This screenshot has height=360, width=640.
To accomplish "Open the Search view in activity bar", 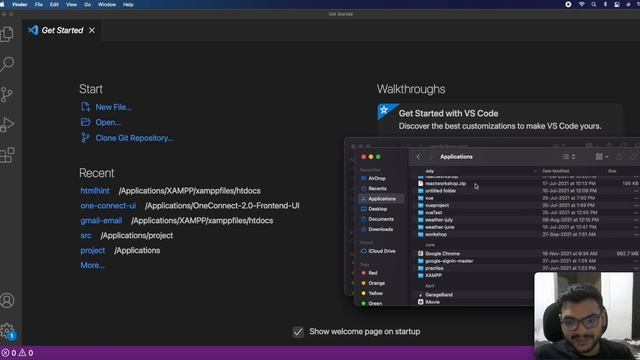I will point(7,64).
